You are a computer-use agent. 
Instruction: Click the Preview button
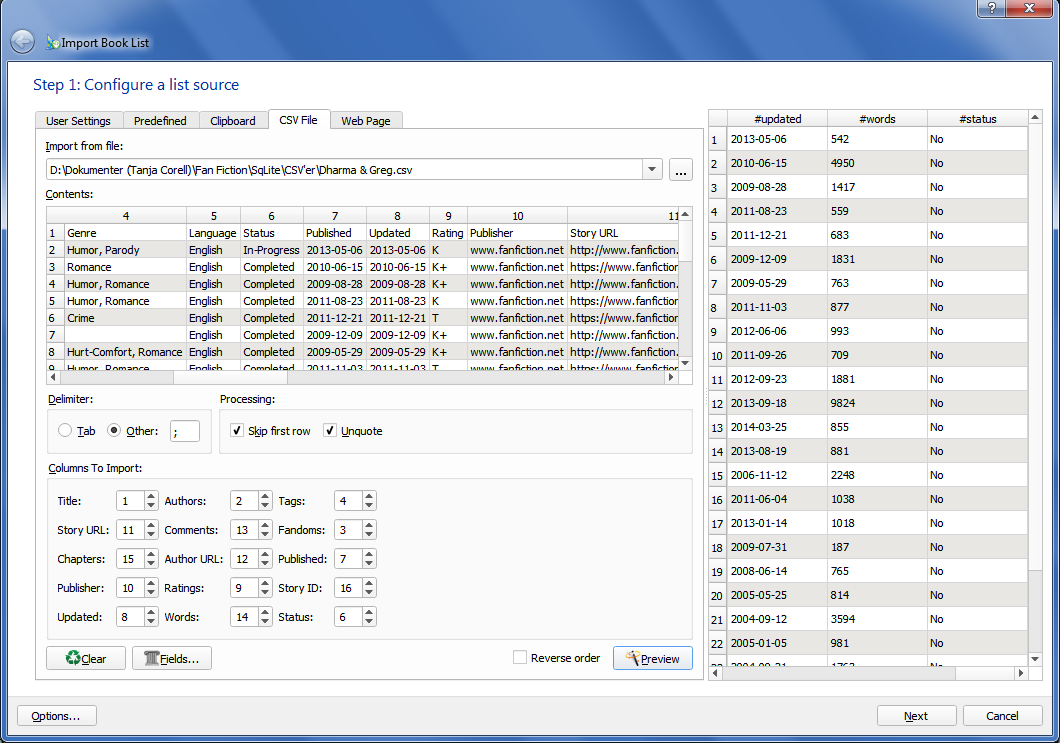tap(652, 658)
